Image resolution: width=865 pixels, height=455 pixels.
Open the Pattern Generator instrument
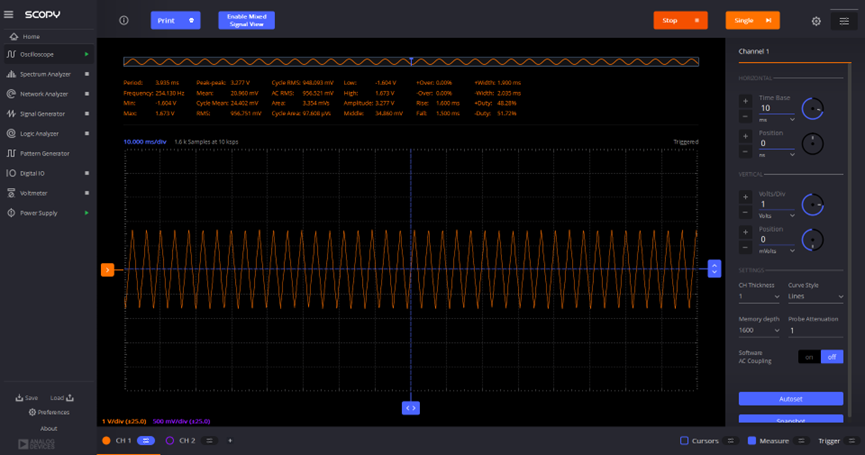(38, 153)
